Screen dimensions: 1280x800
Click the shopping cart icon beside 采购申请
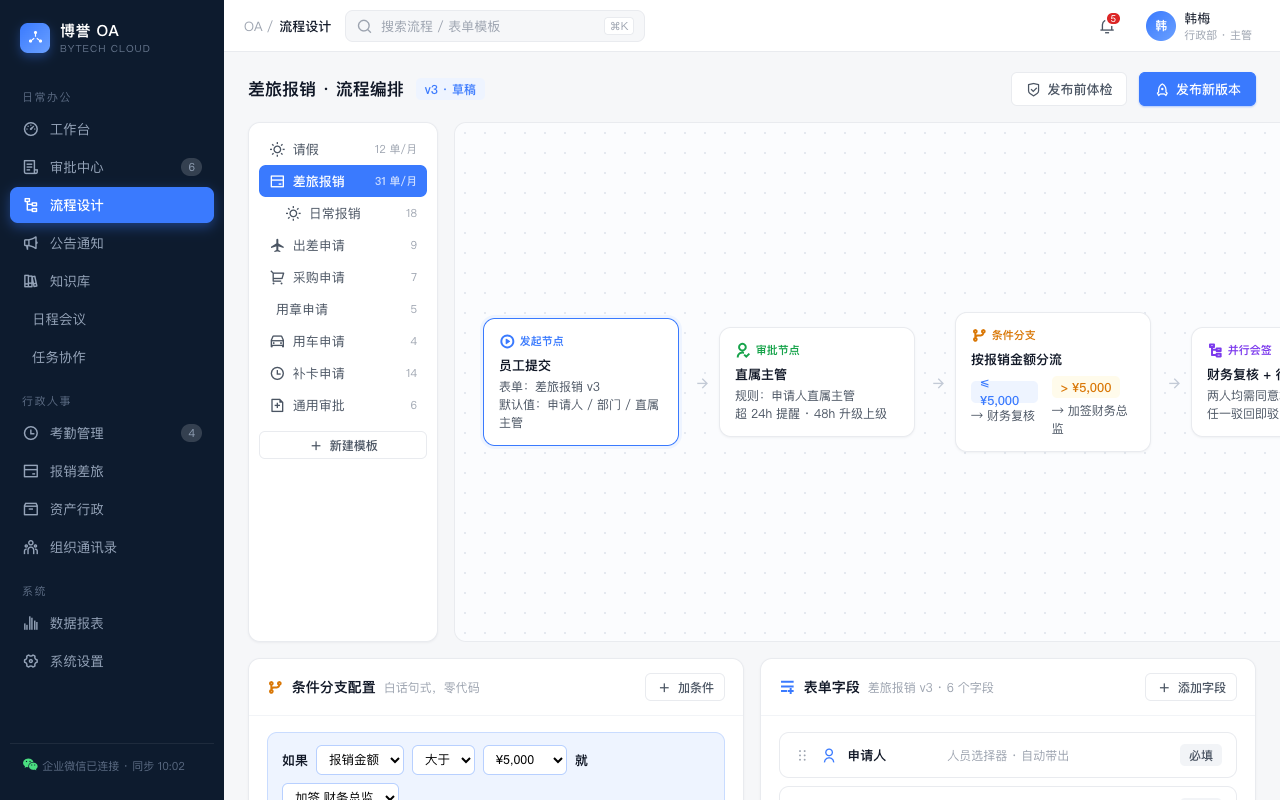[x=277, y=277]
